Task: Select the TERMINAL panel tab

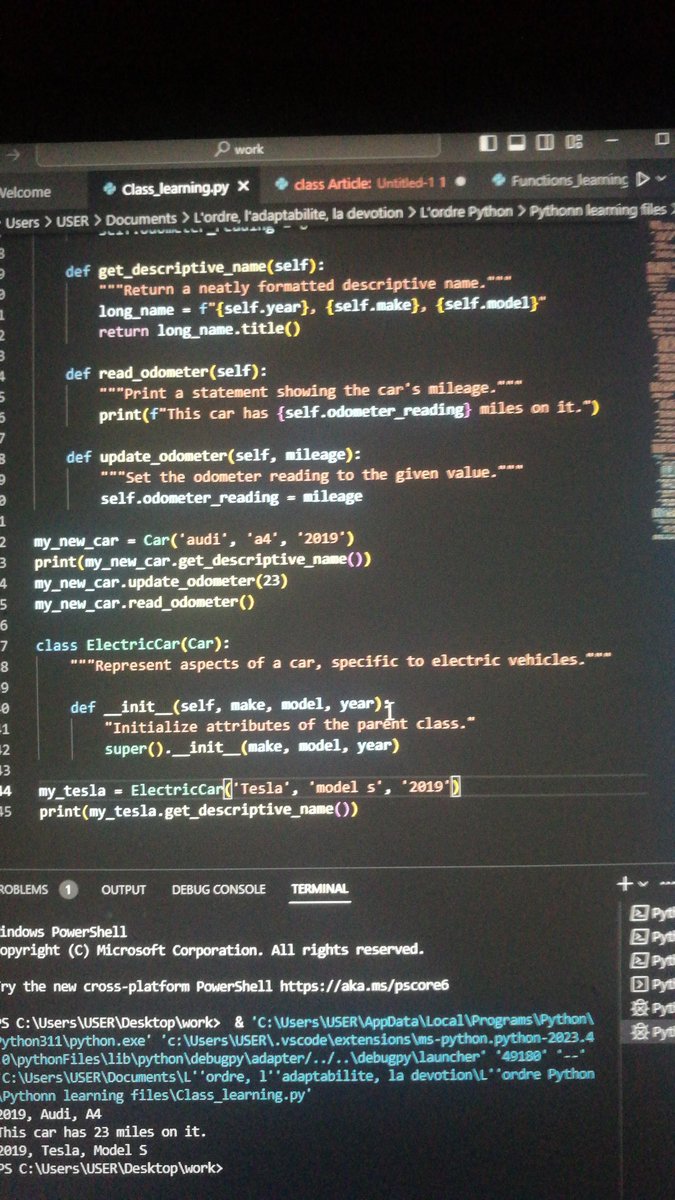Action: pyautogui.click(x=320, y=888)
